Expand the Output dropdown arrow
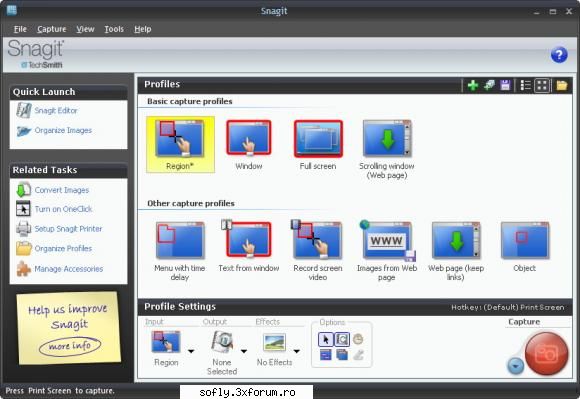580x399 pixels. (x=244, y=351)
